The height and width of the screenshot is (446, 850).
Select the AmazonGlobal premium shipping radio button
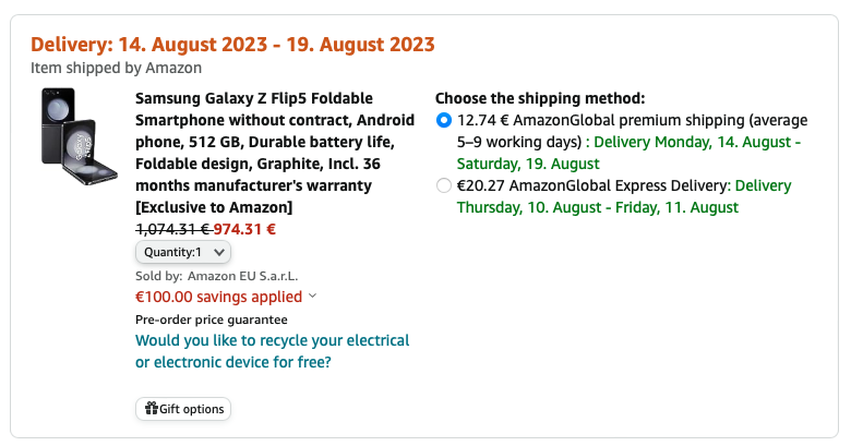coord(444,120)
